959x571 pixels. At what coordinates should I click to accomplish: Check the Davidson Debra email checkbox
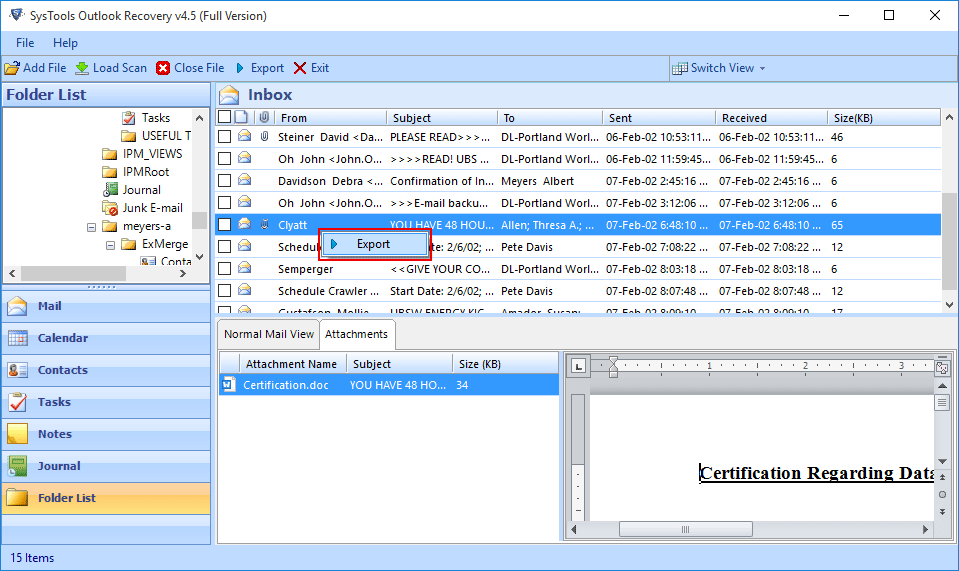224,180
